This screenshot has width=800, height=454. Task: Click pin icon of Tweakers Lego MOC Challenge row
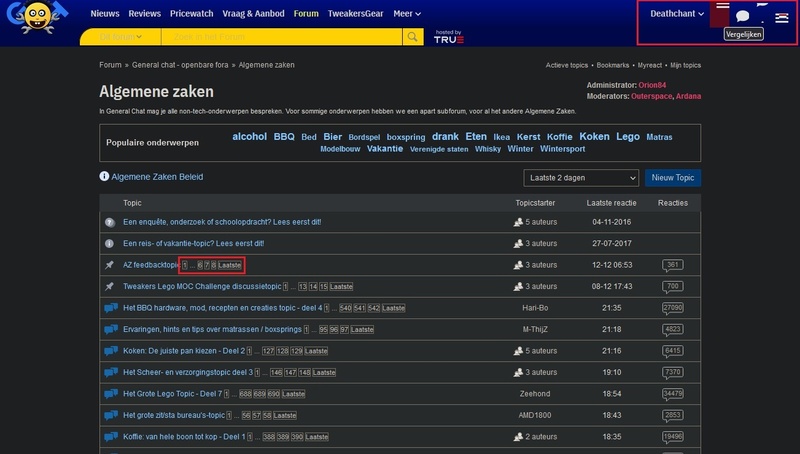pos(109,287)
